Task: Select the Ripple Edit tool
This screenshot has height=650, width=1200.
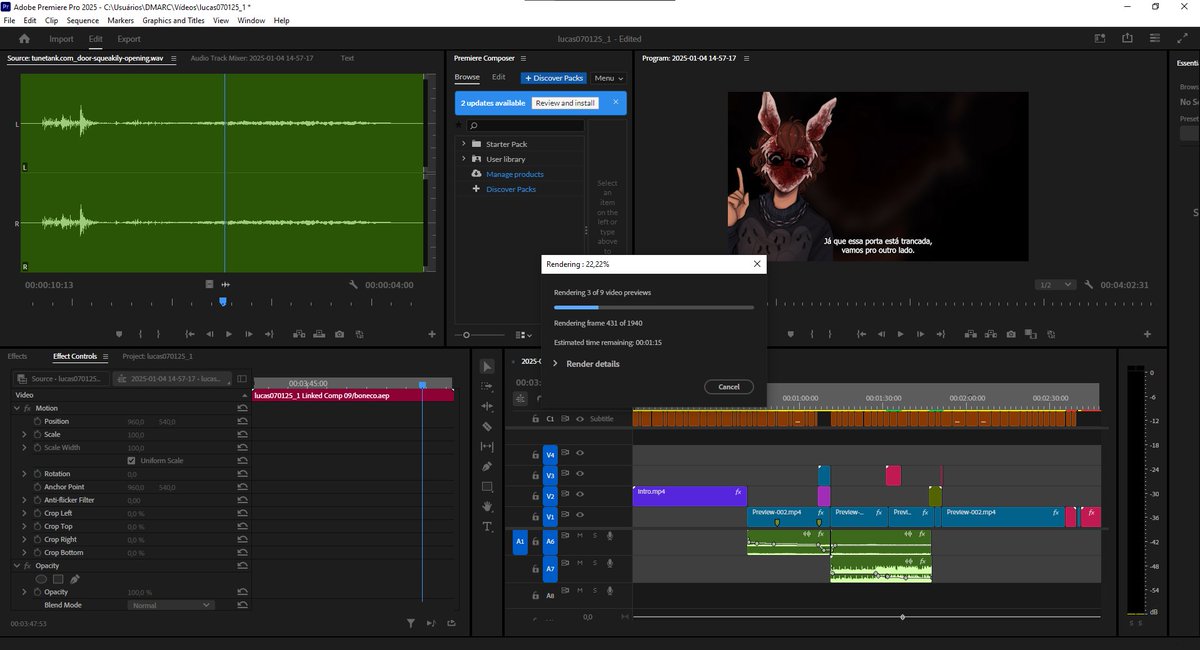Action: click(x=488, y=407)
